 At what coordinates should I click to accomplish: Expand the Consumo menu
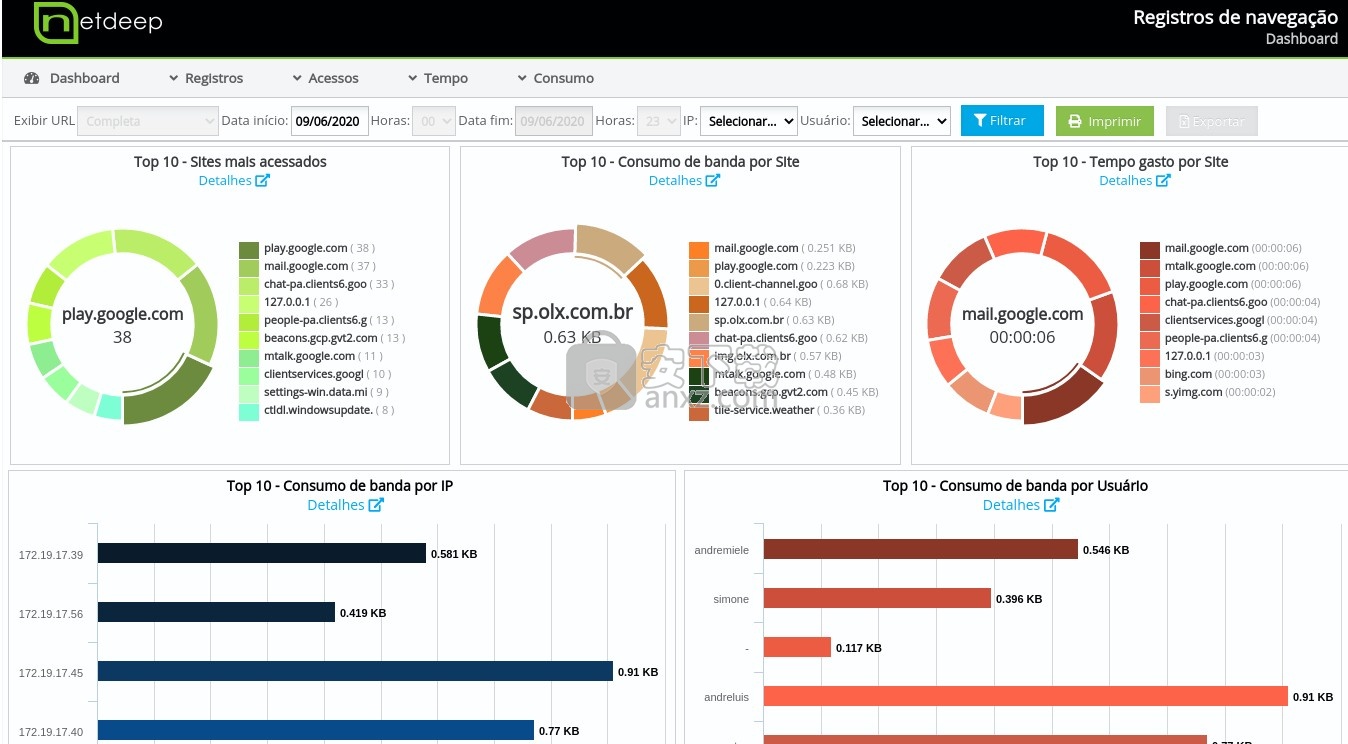[555, 78]
